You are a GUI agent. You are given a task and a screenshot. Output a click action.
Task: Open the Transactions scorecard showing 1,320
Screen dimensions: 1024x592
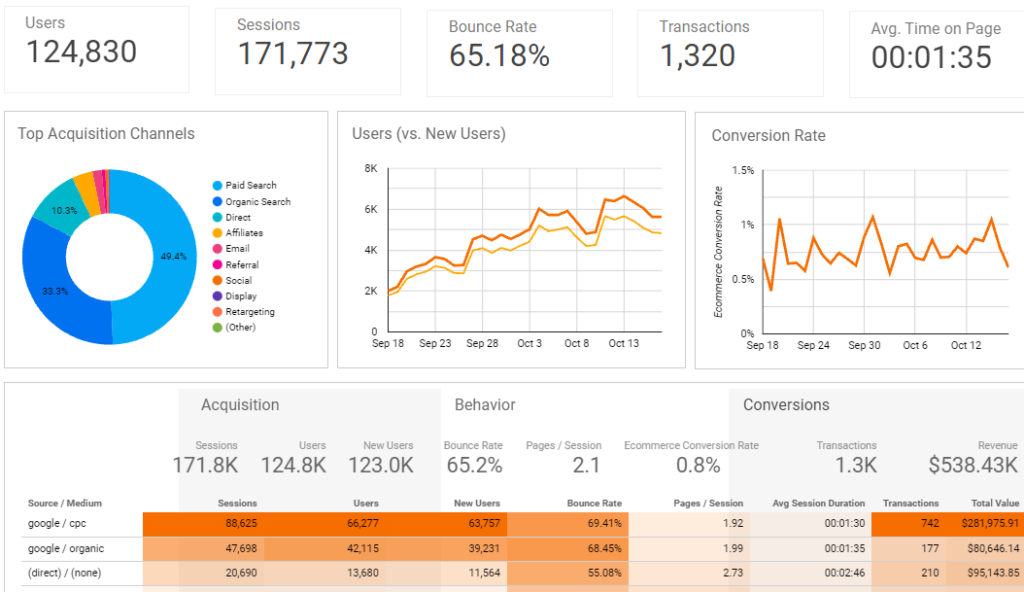[x=730, y=54]
